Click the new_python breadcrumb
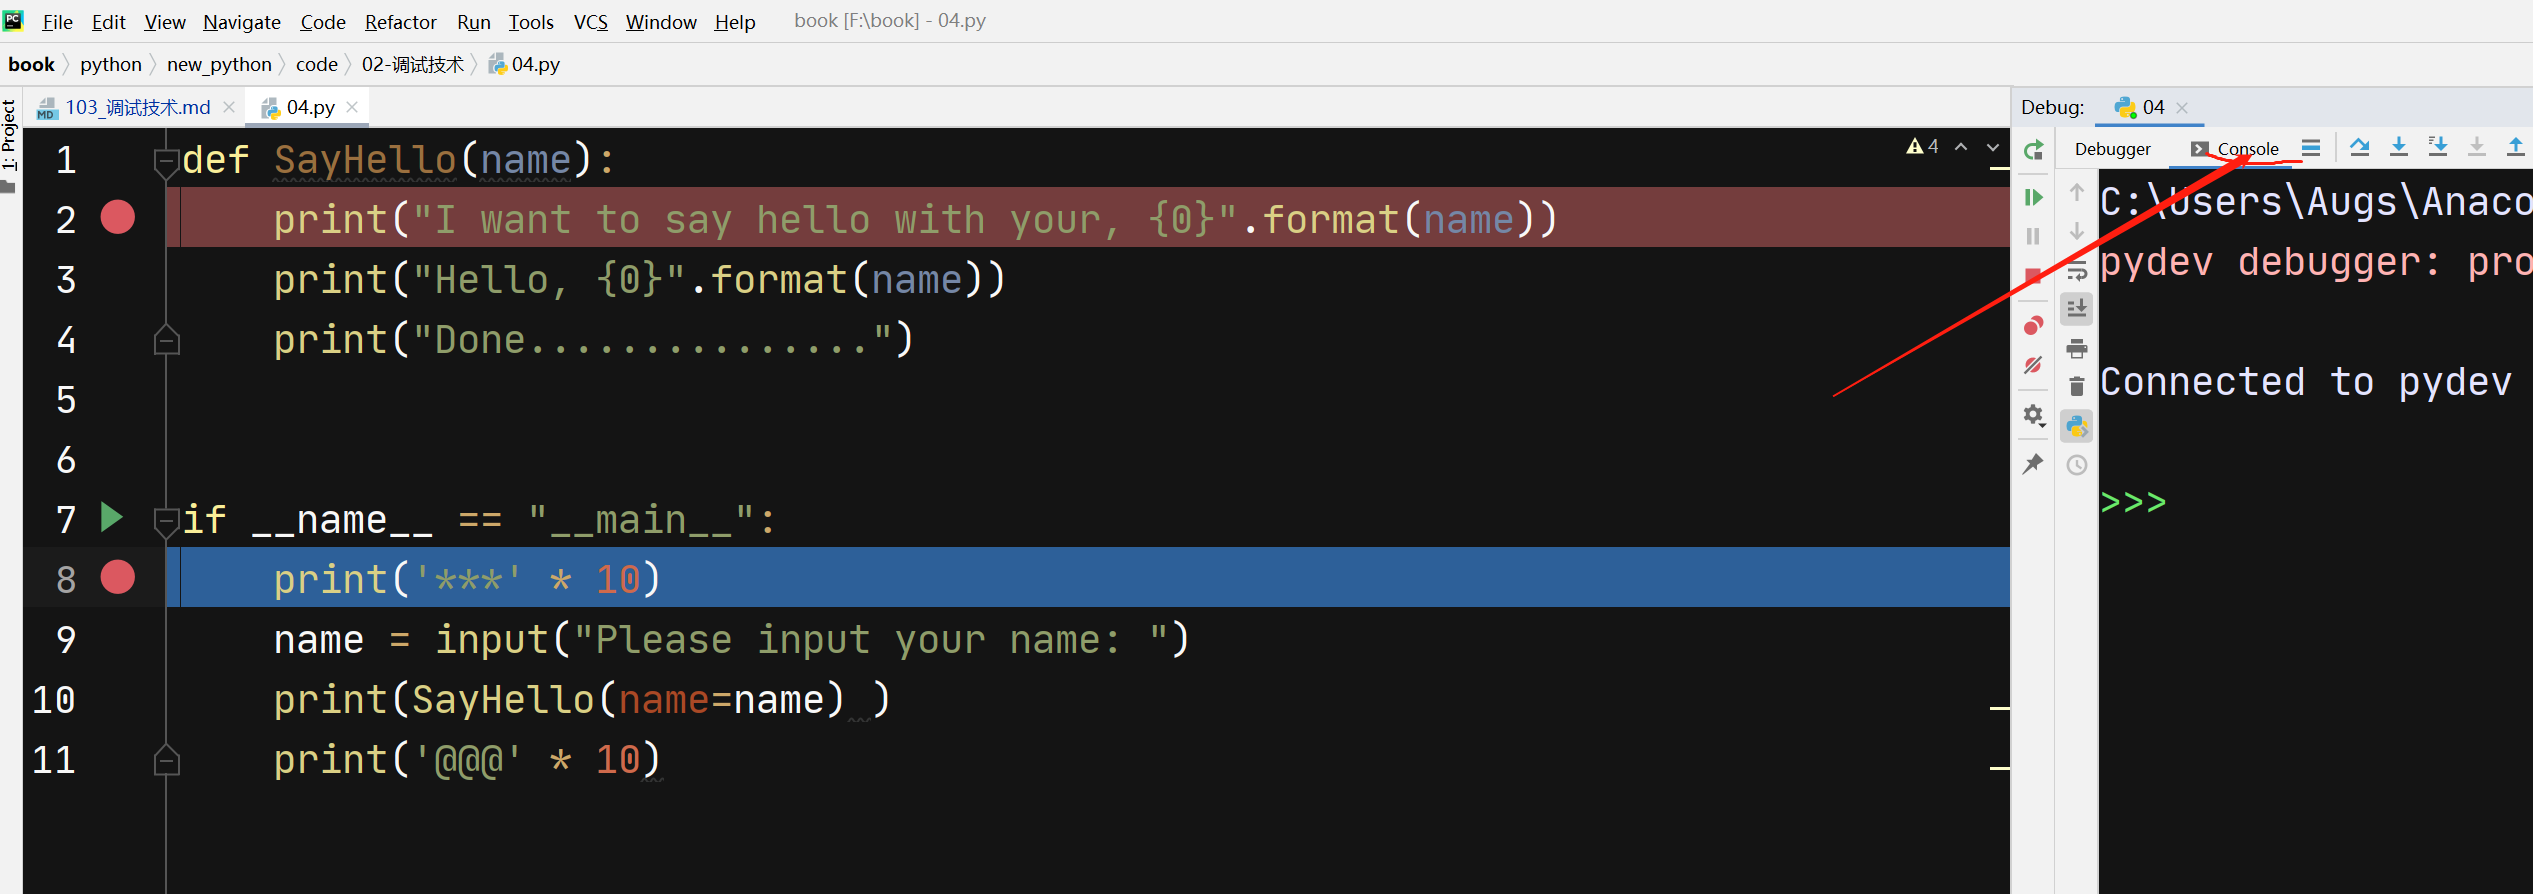2533x894 pixels. 219,65
